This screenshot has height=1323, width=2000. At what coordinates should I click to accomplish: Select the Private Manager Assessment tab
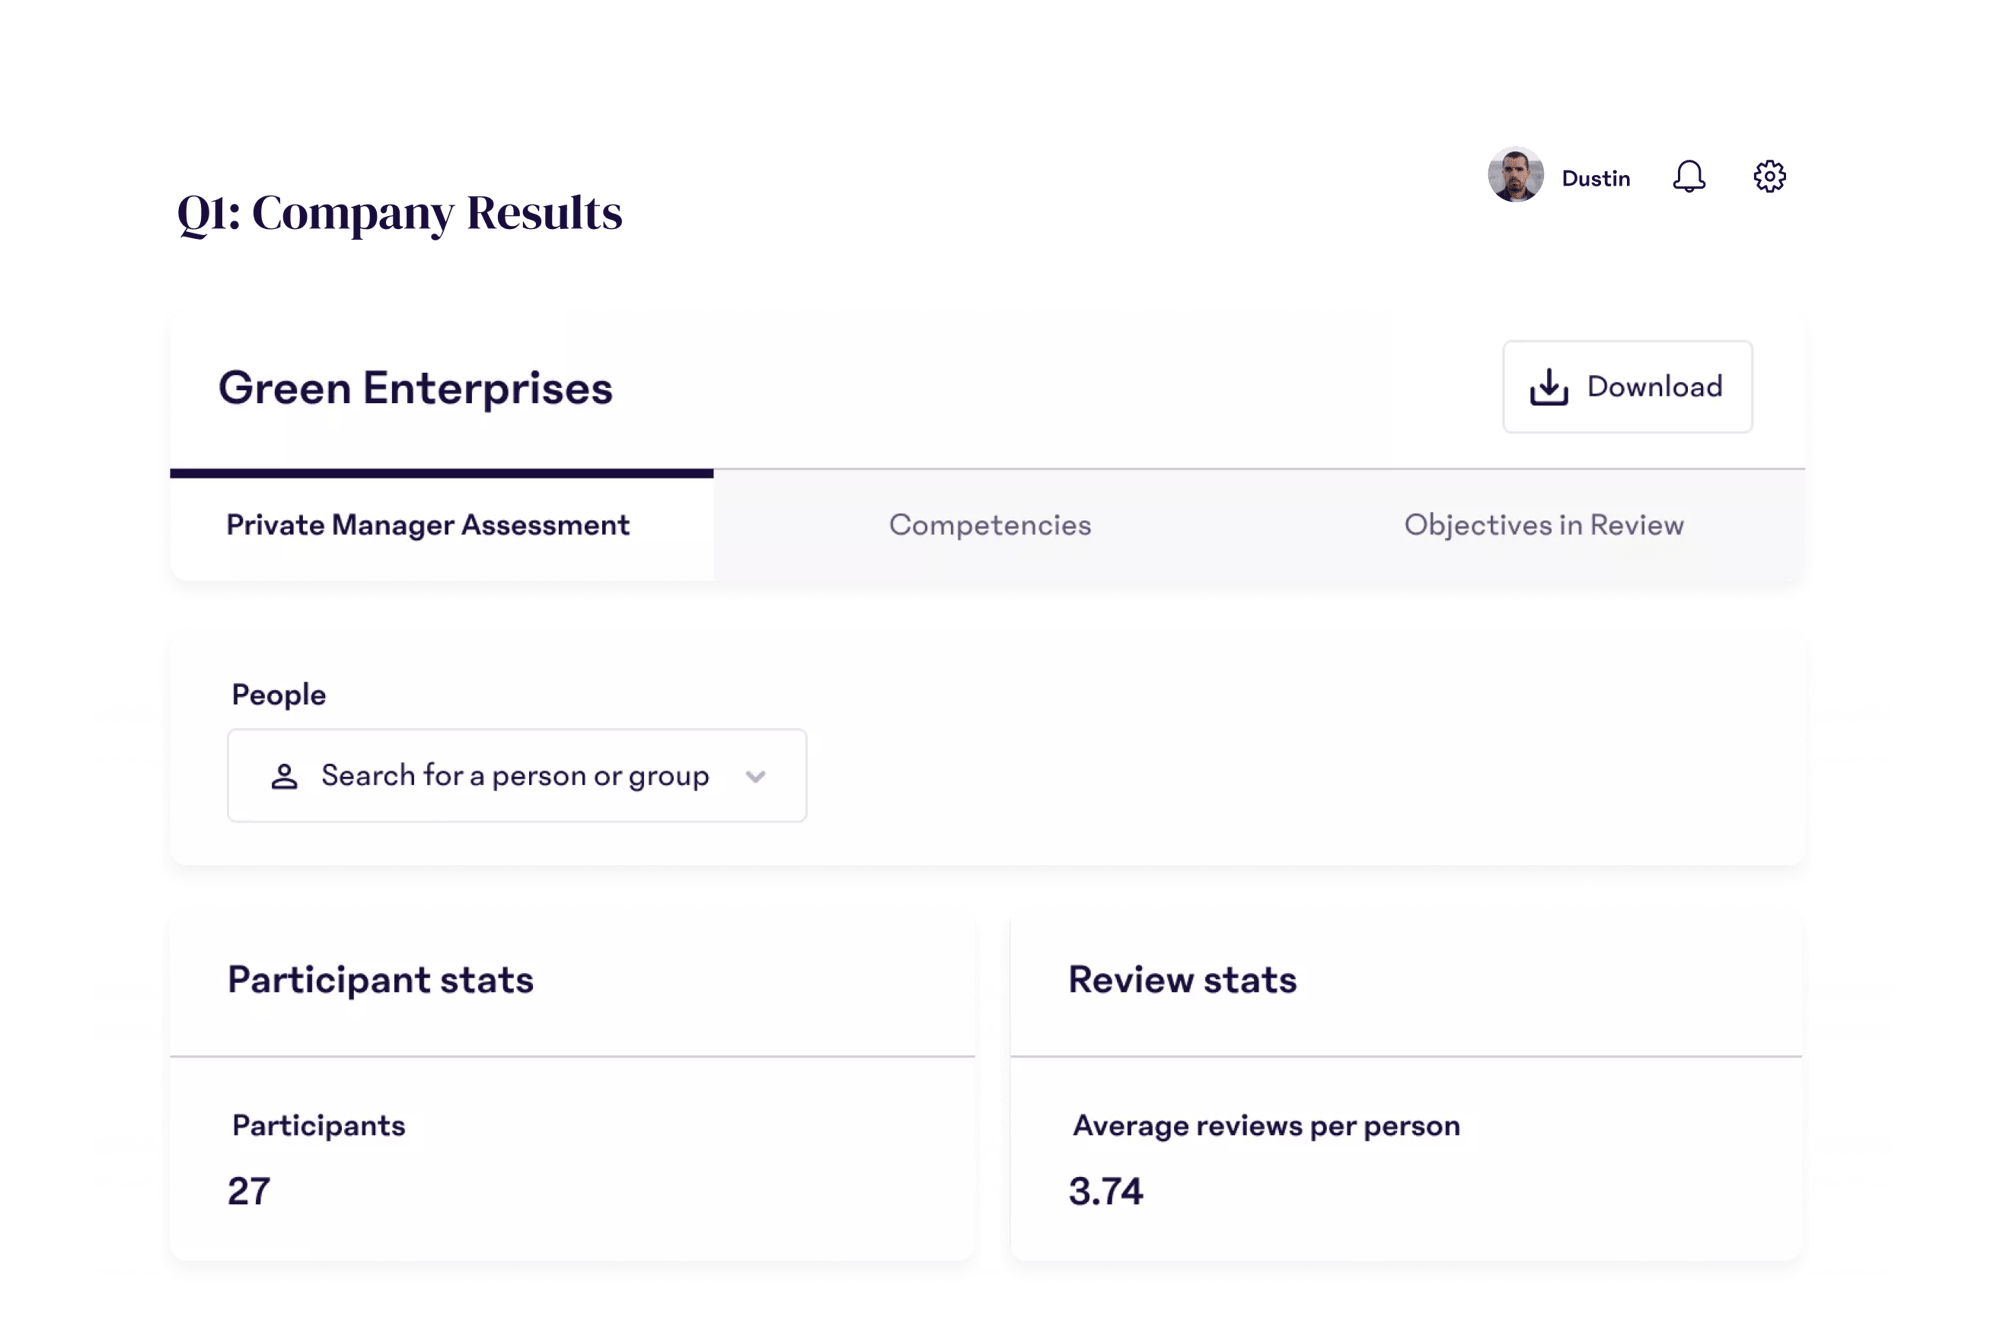tap(428, 525)
